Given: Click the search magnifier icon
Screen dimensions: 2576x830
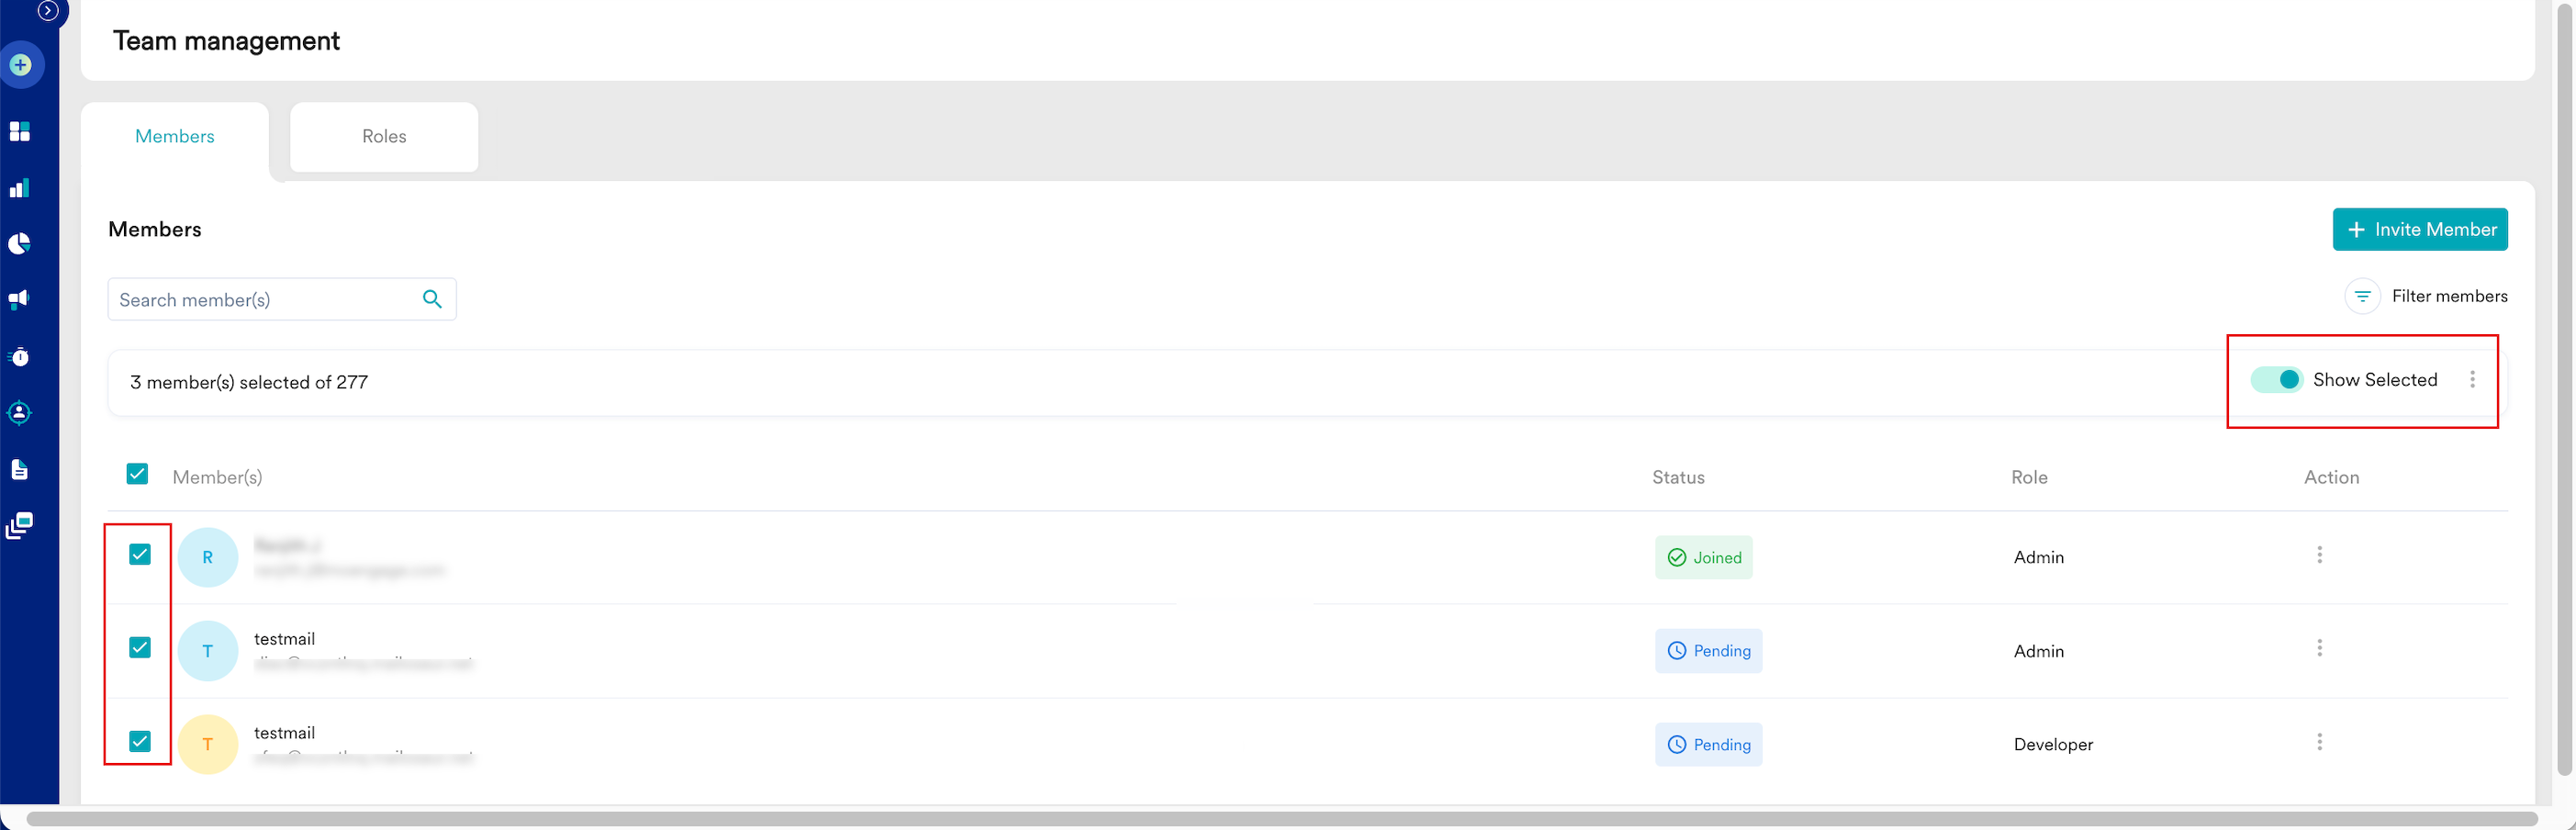Looking at the screenshot, I should 432,299.
